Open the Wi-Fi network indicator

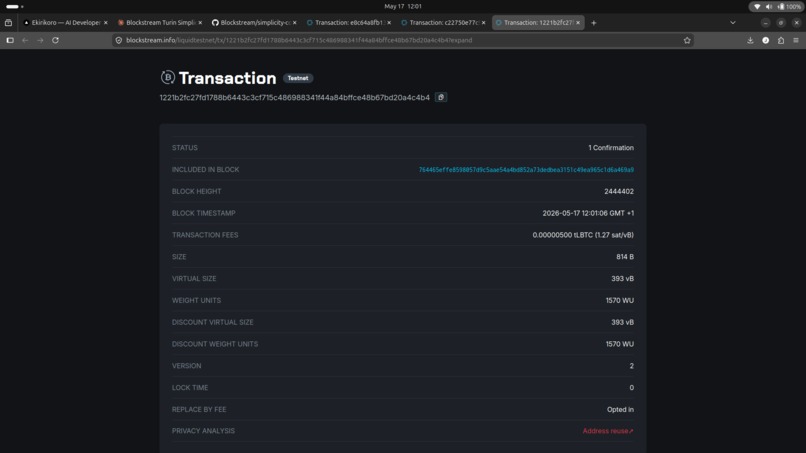coord(757,7)
